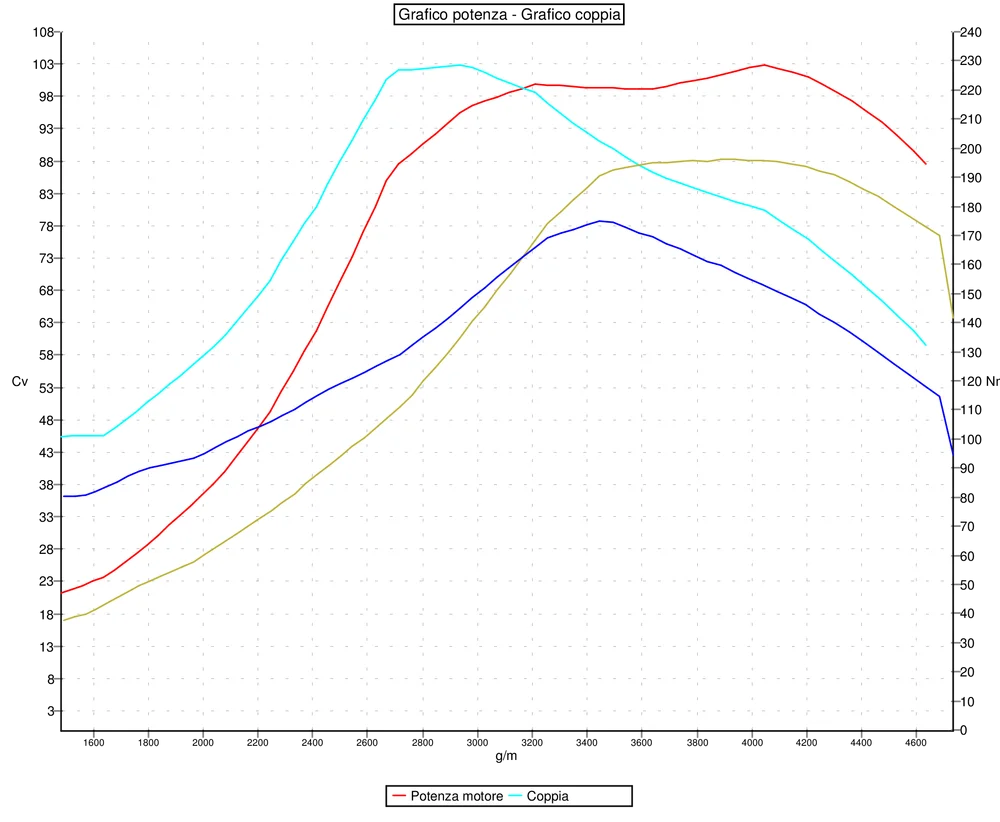Toggle the Coppia legend entry
This screenshot has width=1000, height=822.
[549, 796]
